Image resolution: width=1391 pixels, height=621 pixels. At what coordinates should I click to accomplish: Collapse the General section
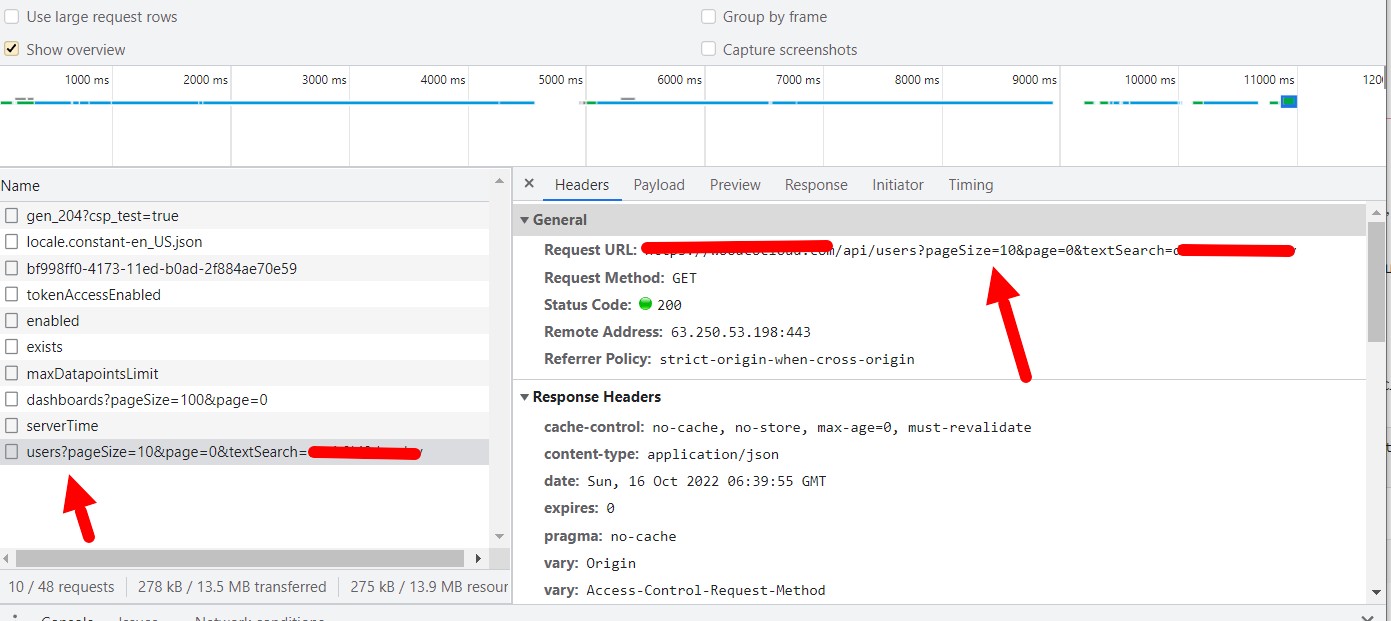pyautogui.click(x=525, y=219)
